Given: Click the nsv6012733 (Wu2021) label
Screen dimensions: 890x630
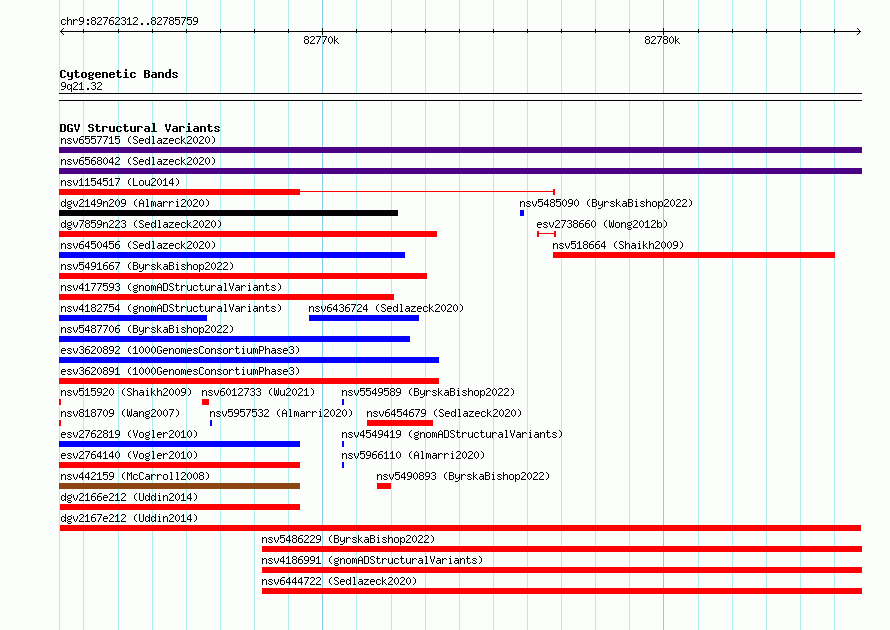Looking at the screenshot, I should (258, 392).
